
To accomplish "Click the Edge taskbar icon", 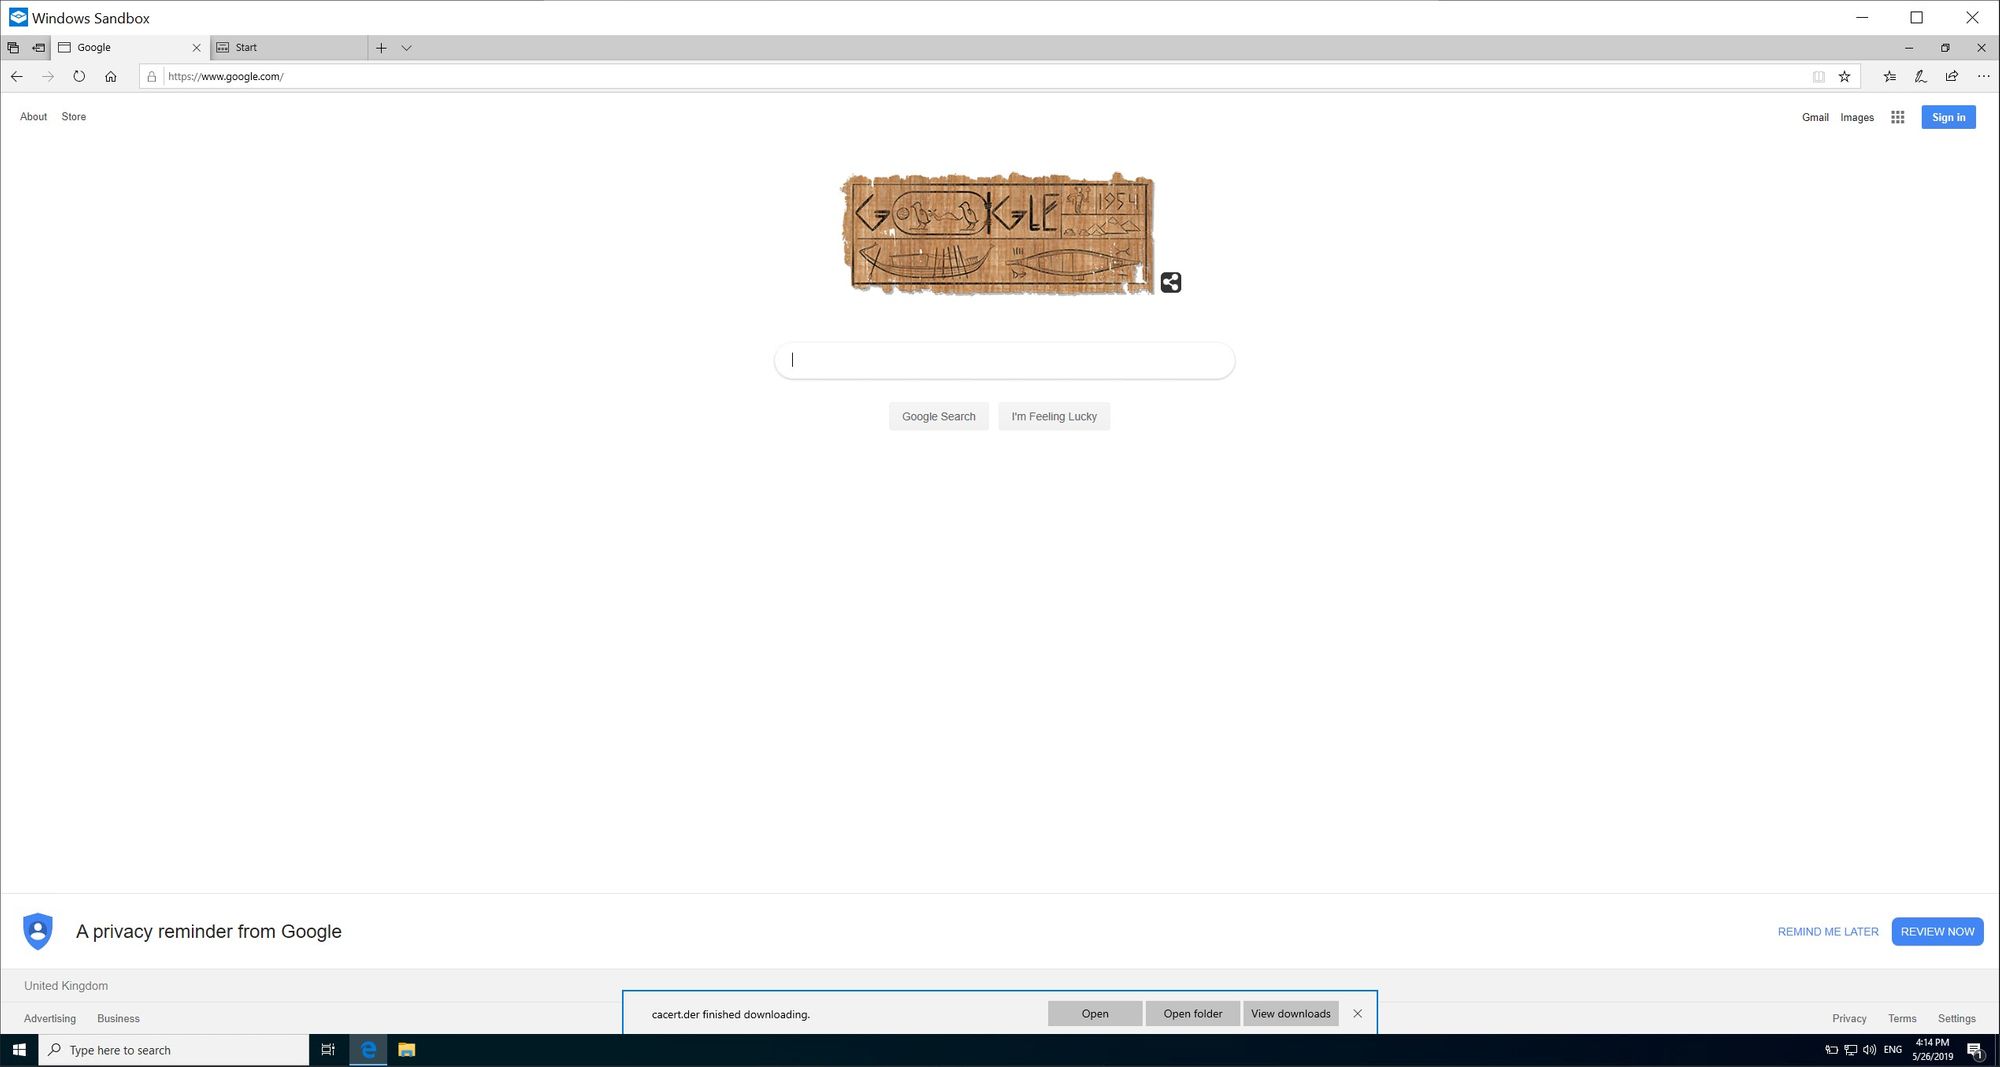I will coord(368,1050).
